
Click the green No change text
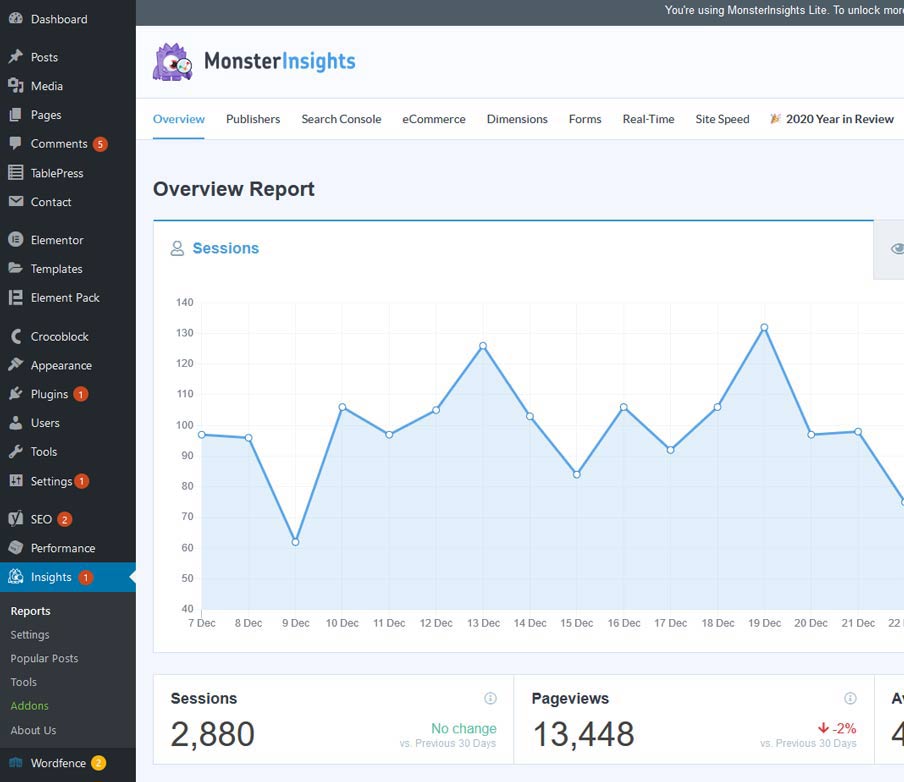464,728
